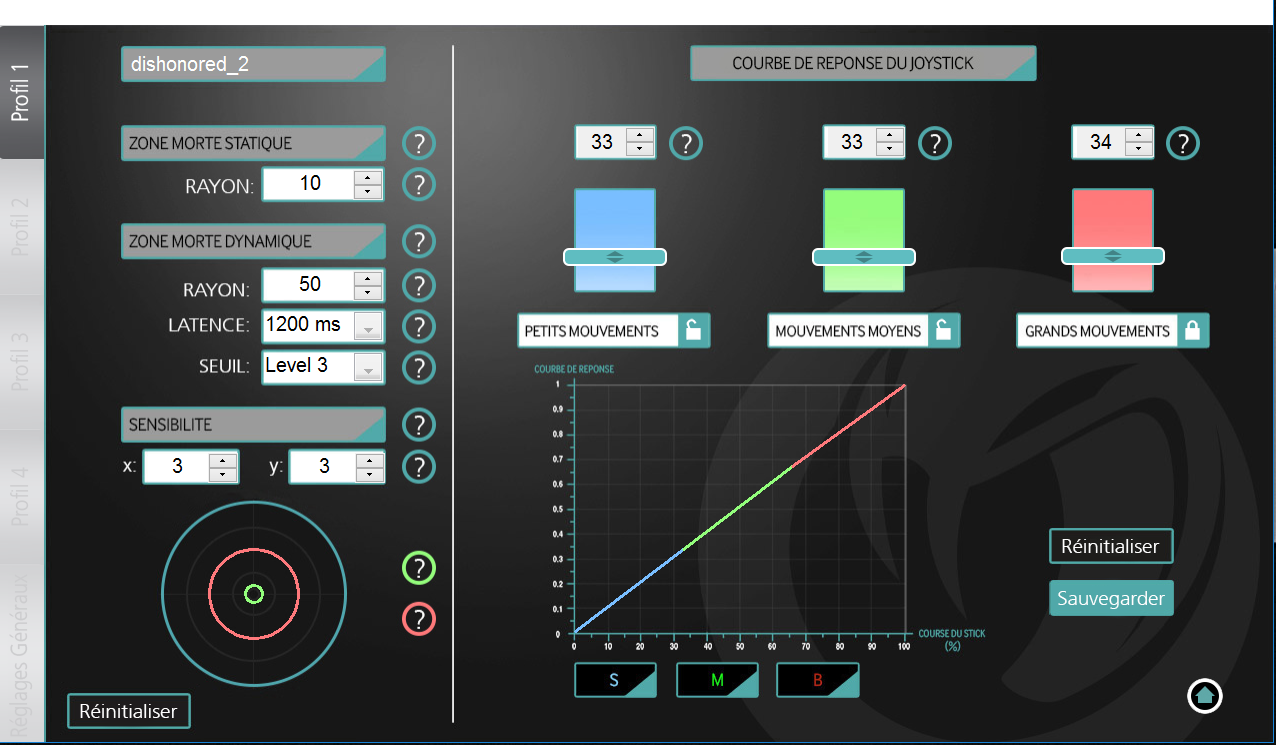The image size is (1276, 745).
Task: Expand the Seuil Level 3 dropdown
Action: click(369, 367)
